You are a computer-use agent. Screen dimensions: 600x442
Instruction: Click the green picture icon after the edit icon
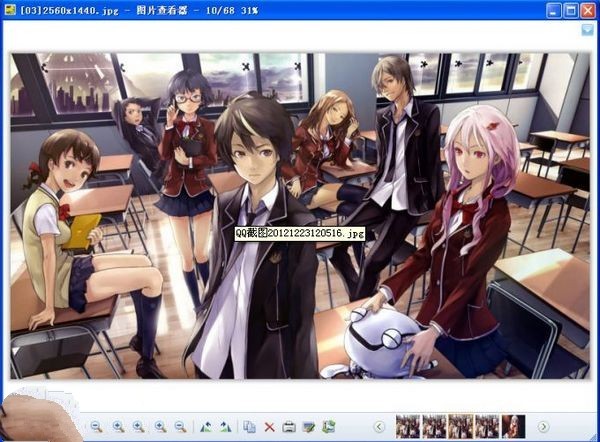pos(328,426)
